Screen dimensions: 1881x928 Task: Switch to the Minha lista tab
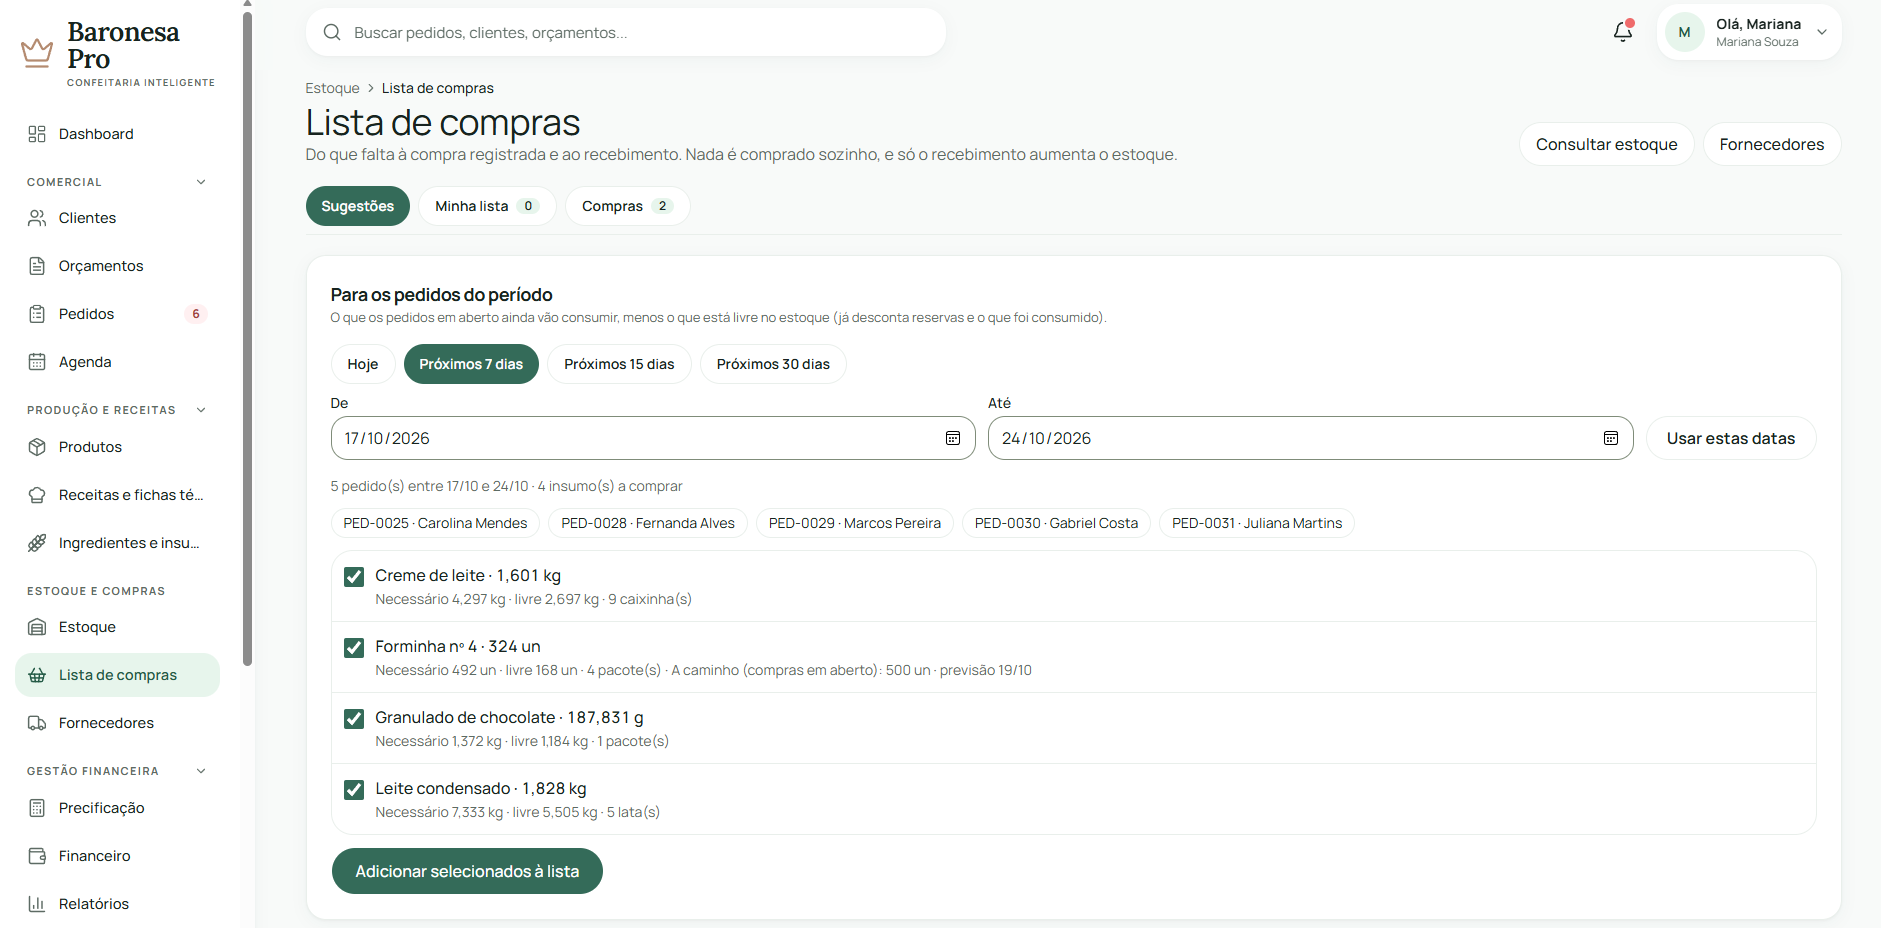[x=487, y=206]
